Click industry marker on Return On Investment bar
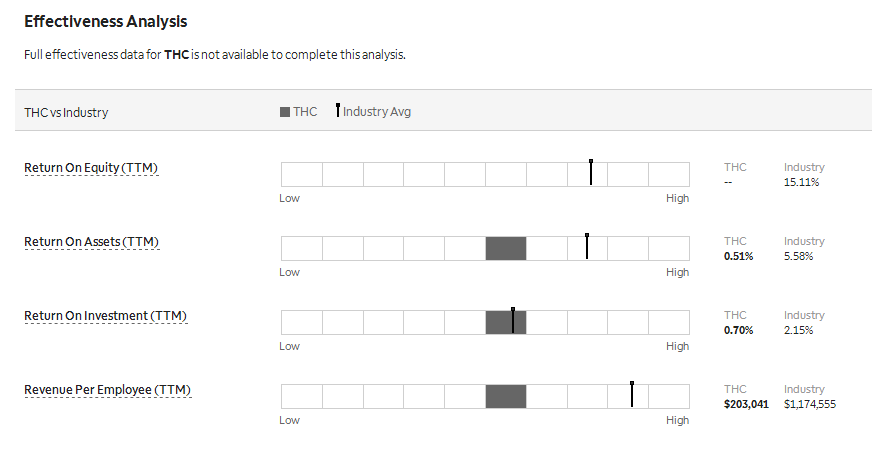The height and width of the screenshot is (454, 872). point(513,320)
